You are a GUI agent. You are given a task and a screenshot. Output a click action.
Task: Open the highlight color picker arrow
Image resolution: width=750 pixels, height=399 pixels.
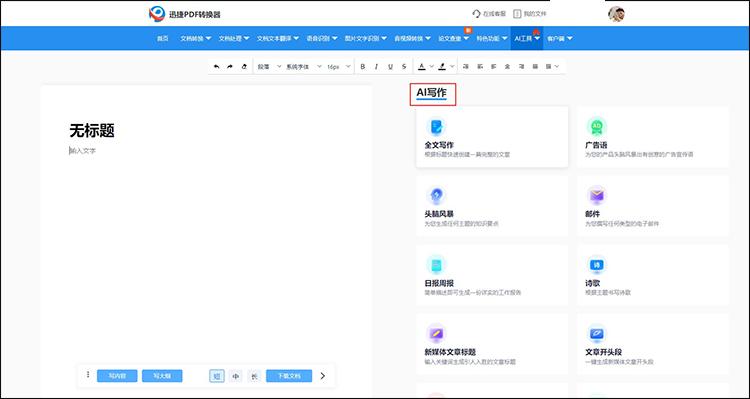452,66
